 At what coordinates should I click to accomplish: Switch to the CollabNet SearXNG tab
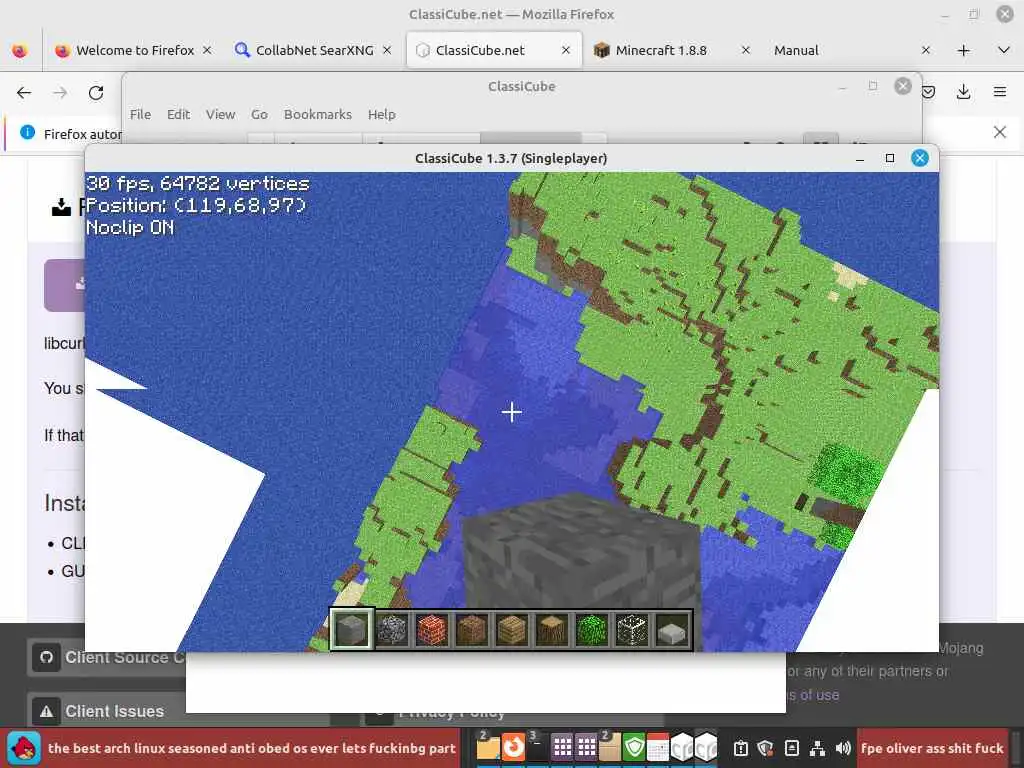tap(313, 50)
